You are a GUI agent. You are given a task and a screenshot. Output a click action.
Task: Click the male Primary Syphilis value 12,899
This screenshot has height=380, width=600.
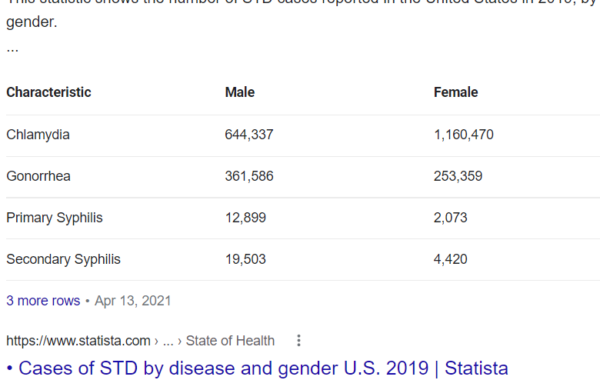point(245,218)
